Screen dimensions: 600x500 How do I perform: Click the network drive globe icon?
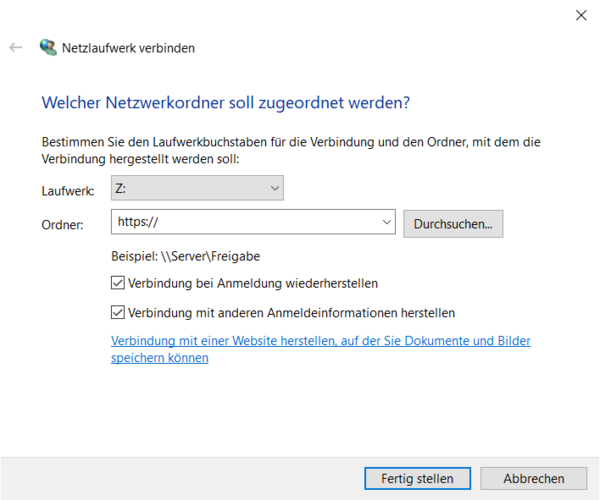click(x=48, y=47)
